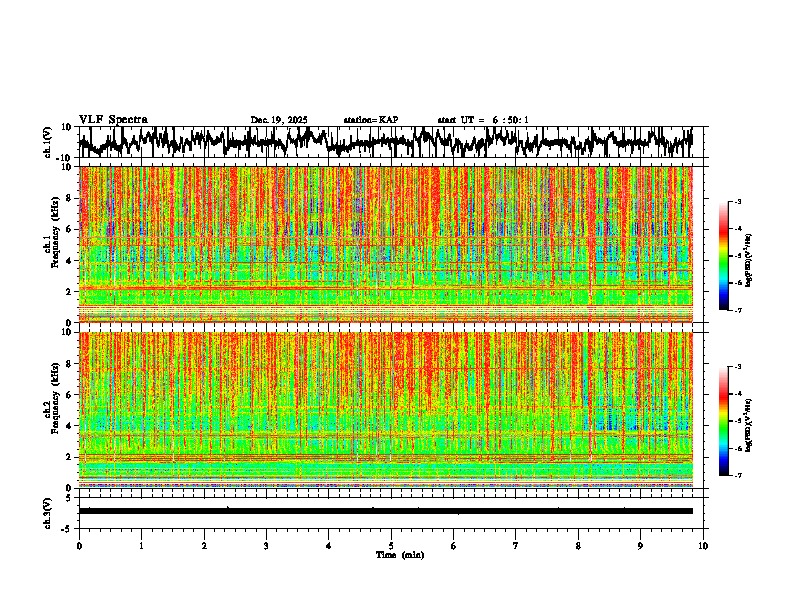This screenshot has width=792, height=612.
Task: Click the "station=KAP" header label
Action: [x=371, y=120]
